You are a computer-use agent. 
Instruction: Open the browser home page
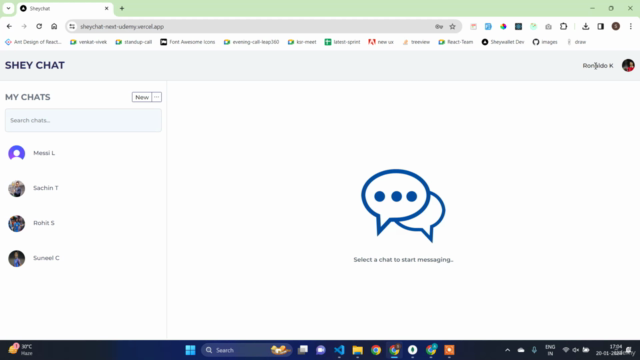[x=54, y=27]
